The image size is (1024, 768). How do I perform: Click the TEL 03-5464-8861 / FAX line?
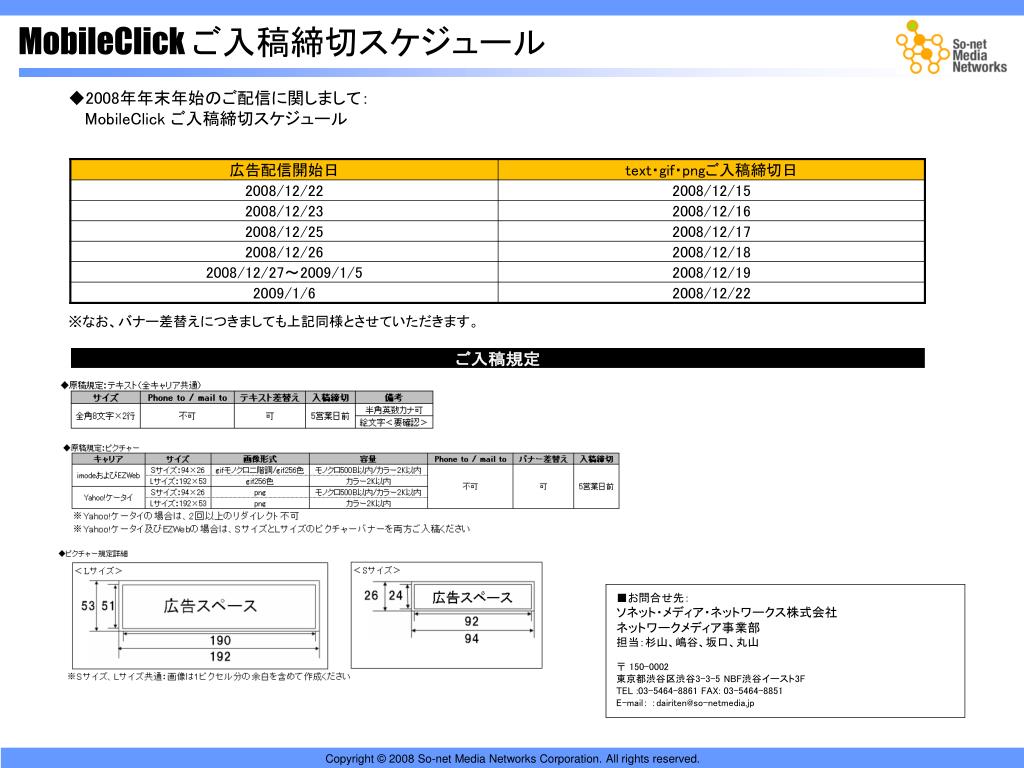click(699, 691)
